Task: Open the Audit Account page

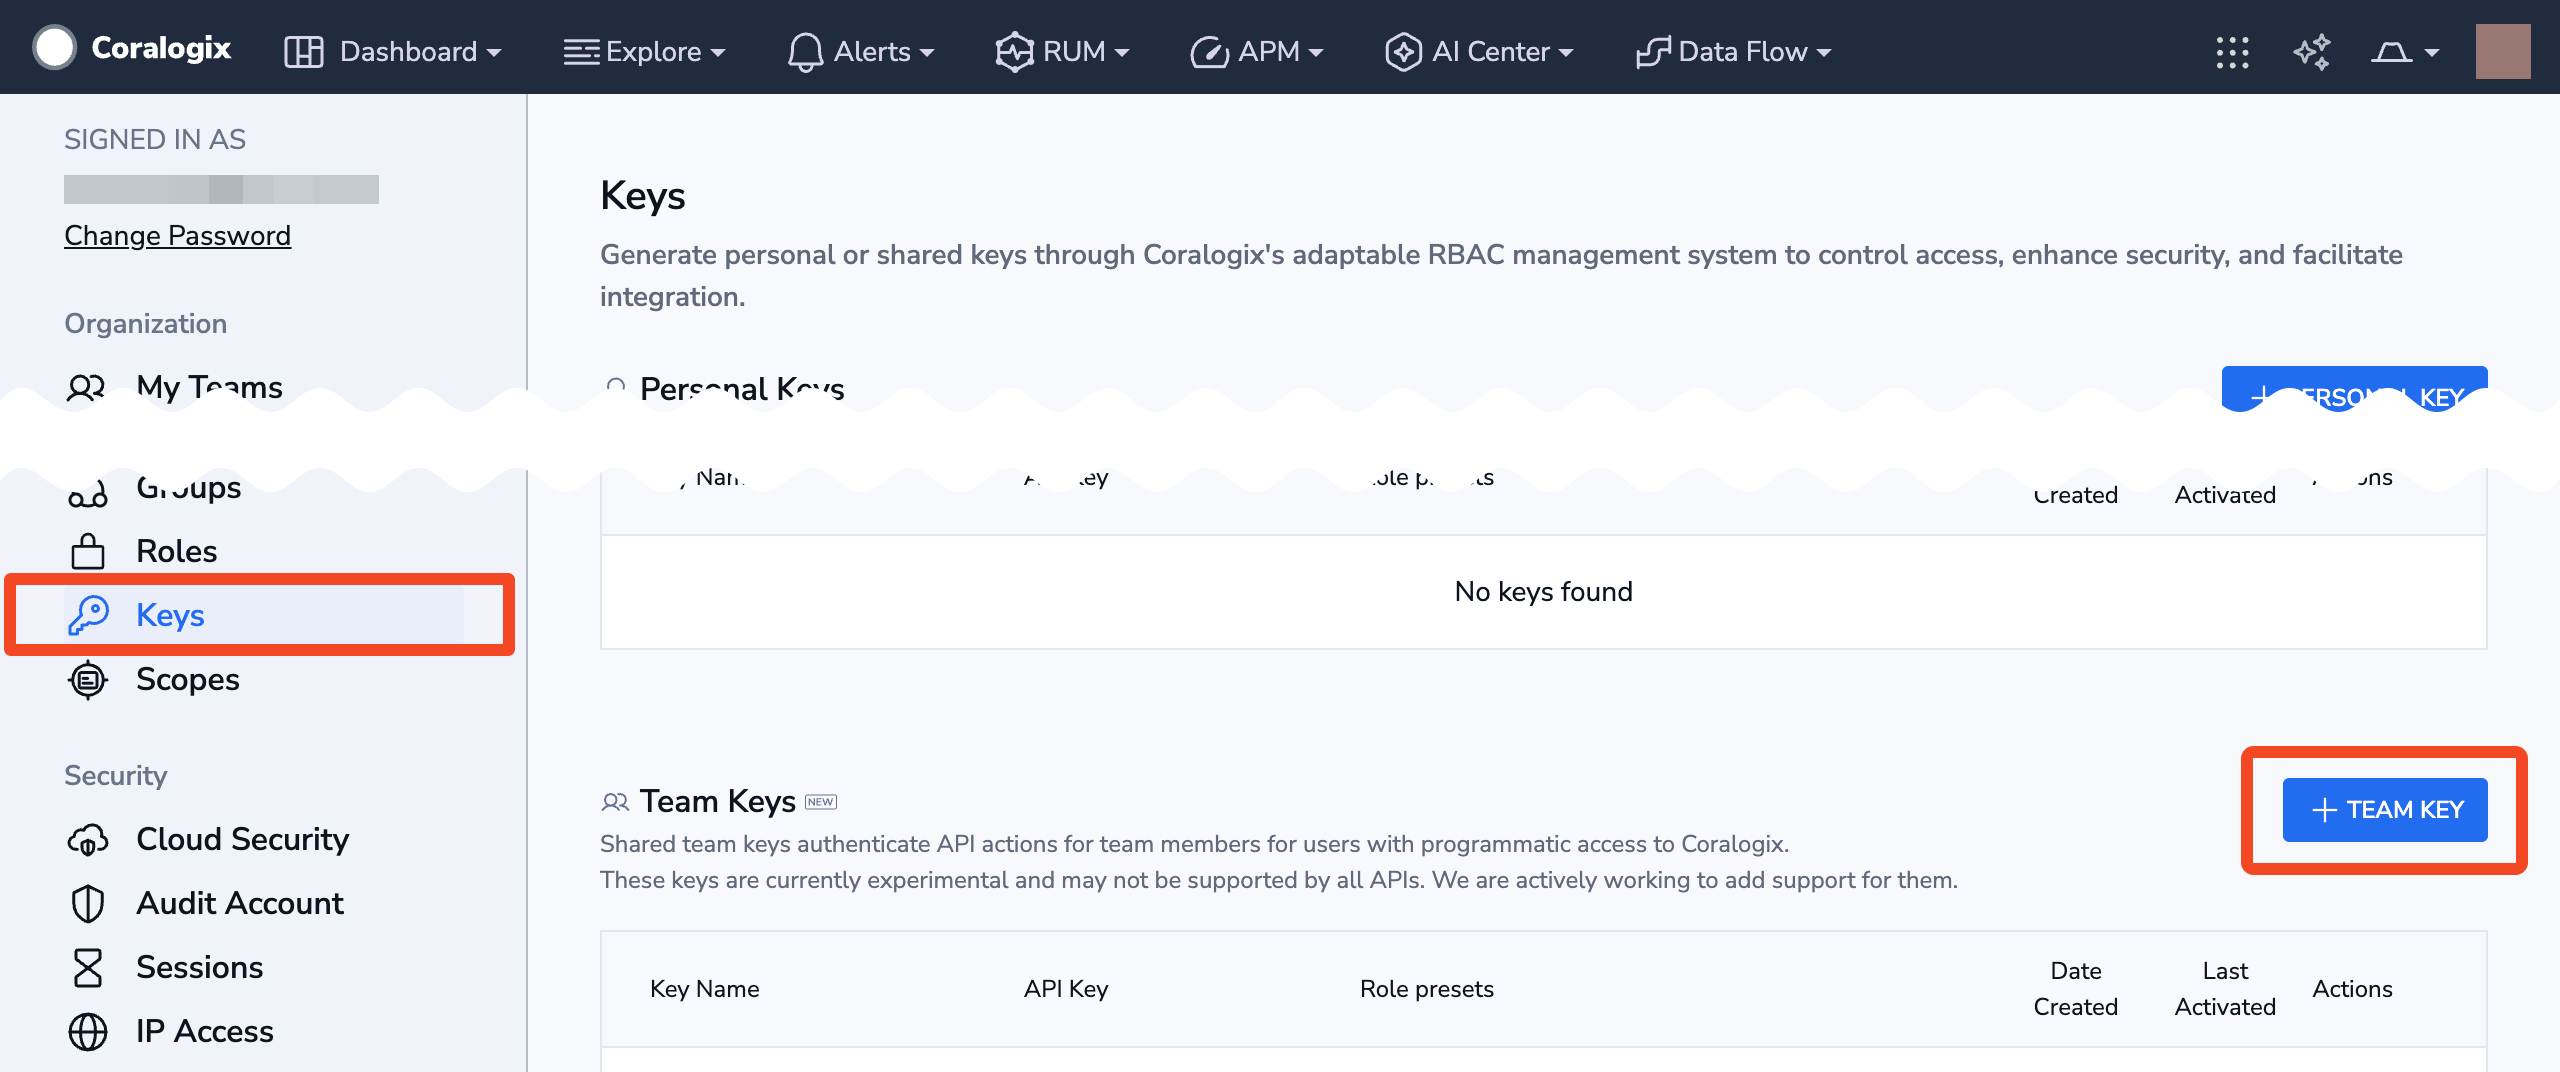Action: tap(240, 903)
